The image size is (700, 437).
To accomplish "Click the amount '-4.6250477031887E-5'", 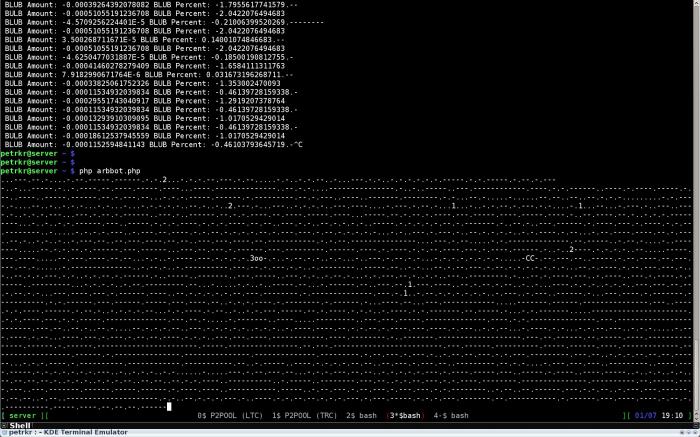I will tap(103, 57).
